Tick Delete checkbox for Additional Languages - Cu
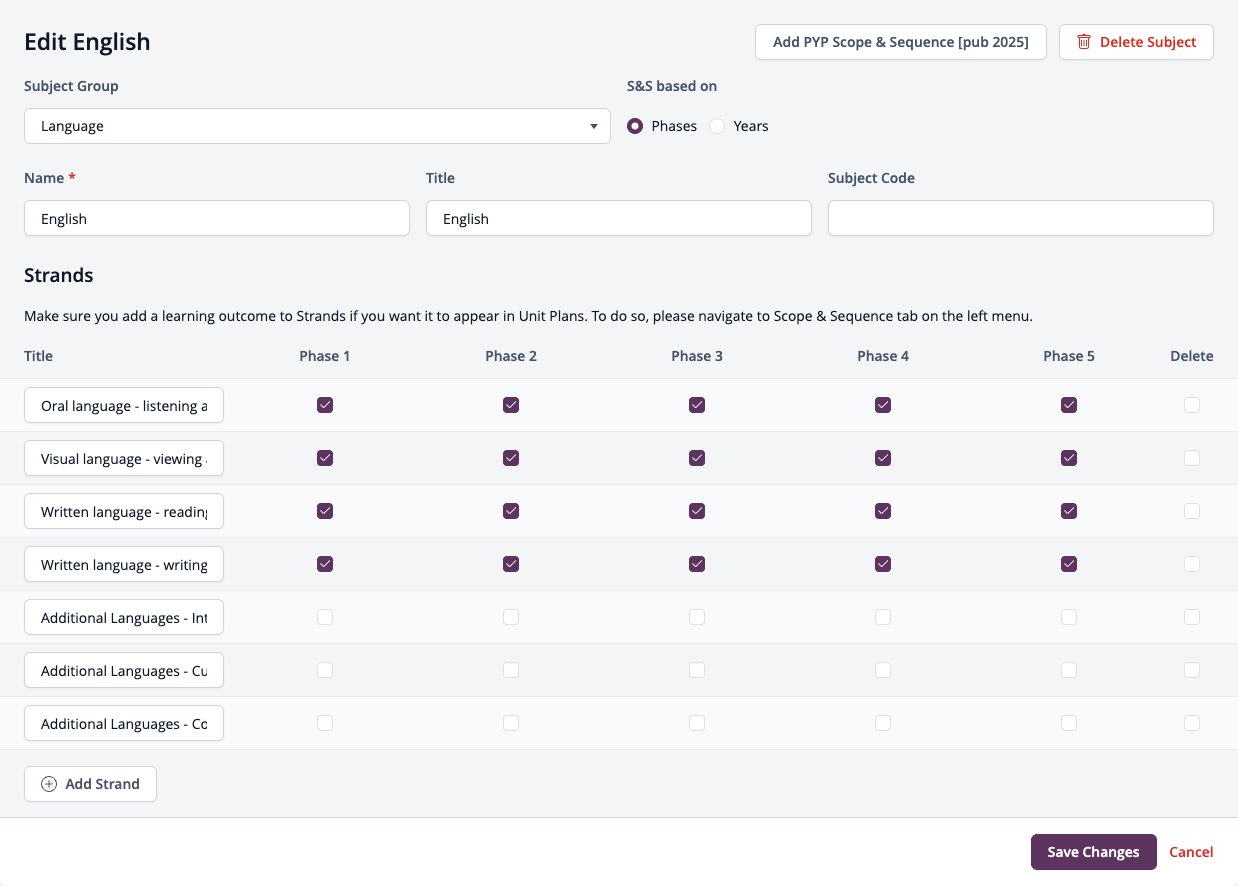The height and width of the screenshot is (886, 1238). (x=1192, y=670)
